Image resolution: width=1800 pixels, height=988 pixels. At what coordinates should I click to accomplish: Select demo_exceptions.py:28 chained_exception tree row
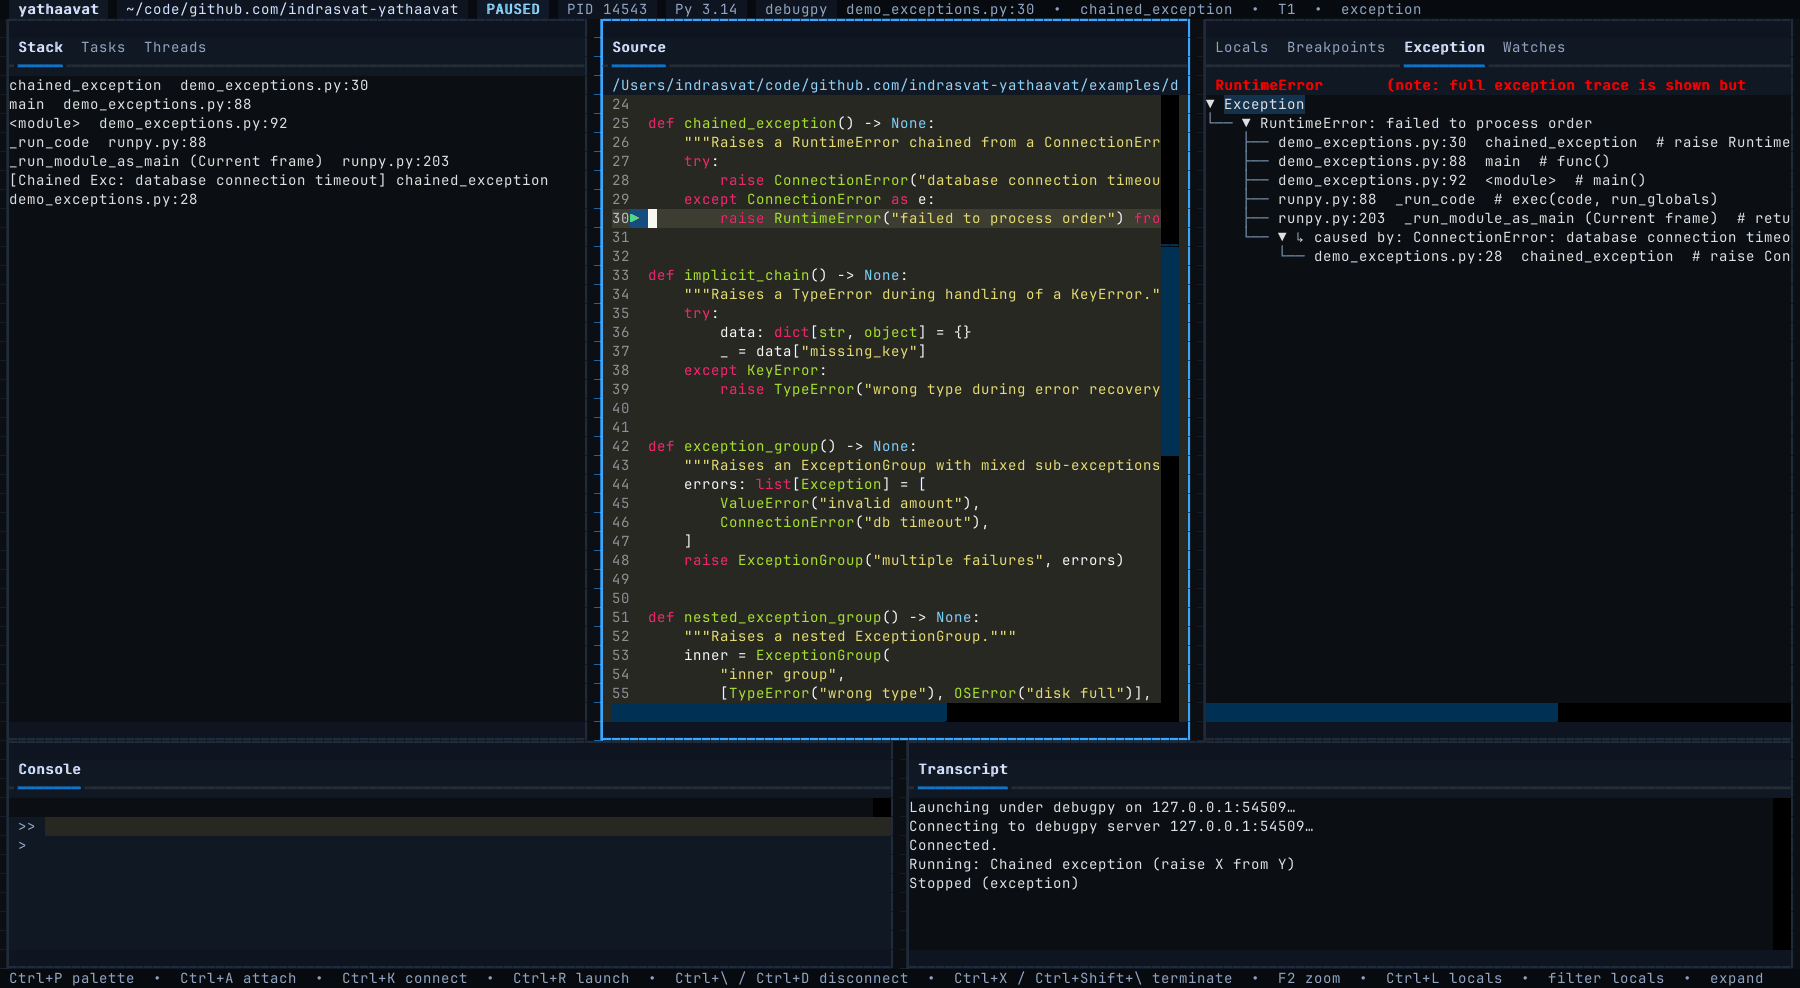click(x=1552, y=256)
